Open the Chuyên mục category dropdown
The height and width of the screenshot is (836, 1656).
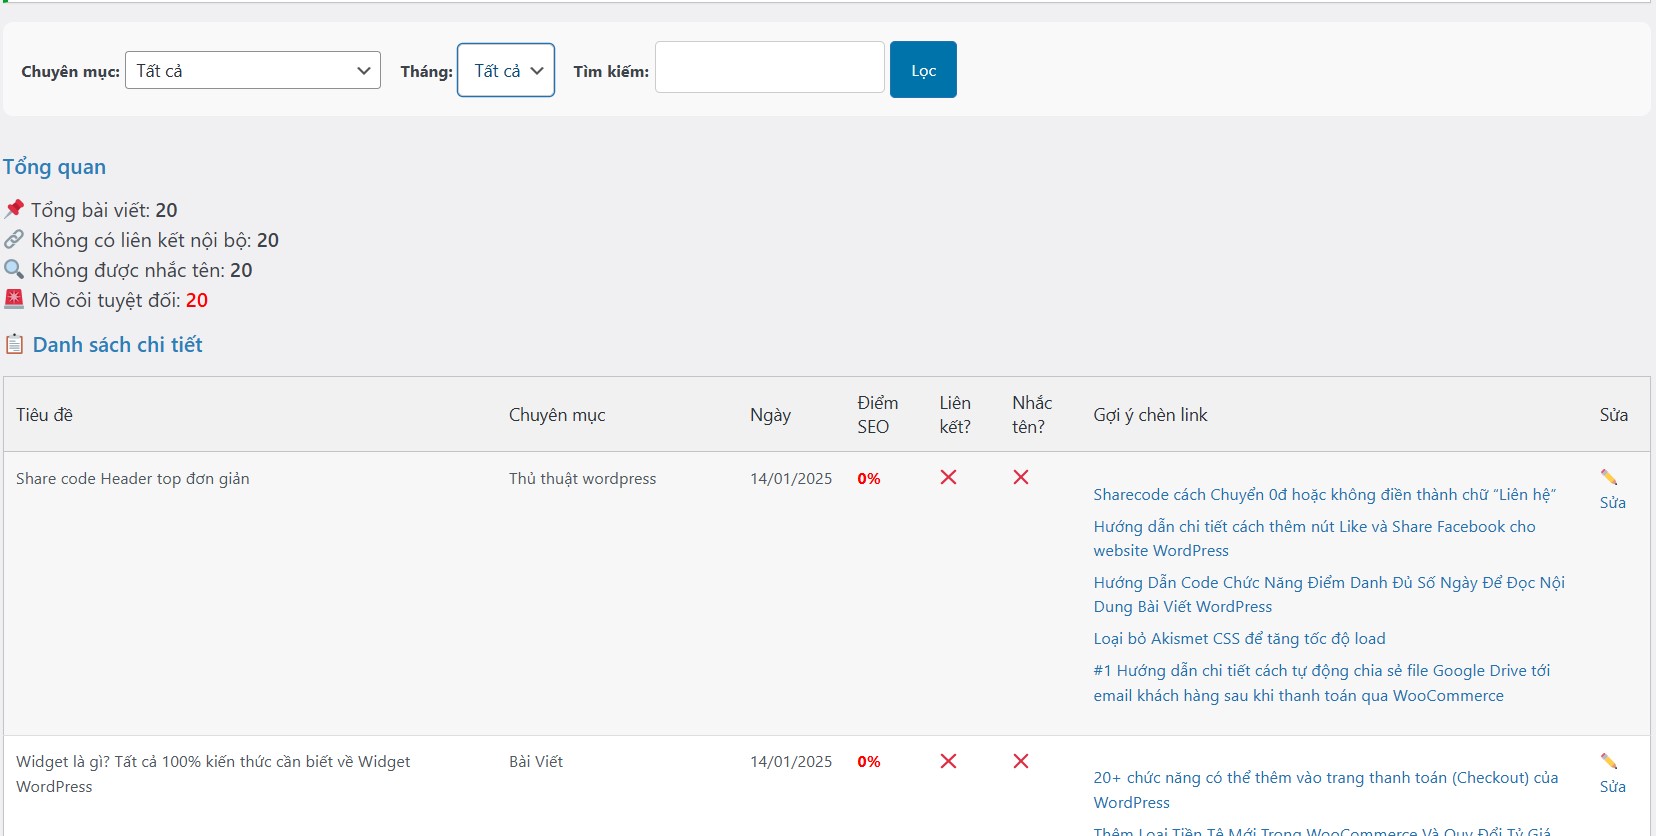pyautogui.click(x=252, y=70)
